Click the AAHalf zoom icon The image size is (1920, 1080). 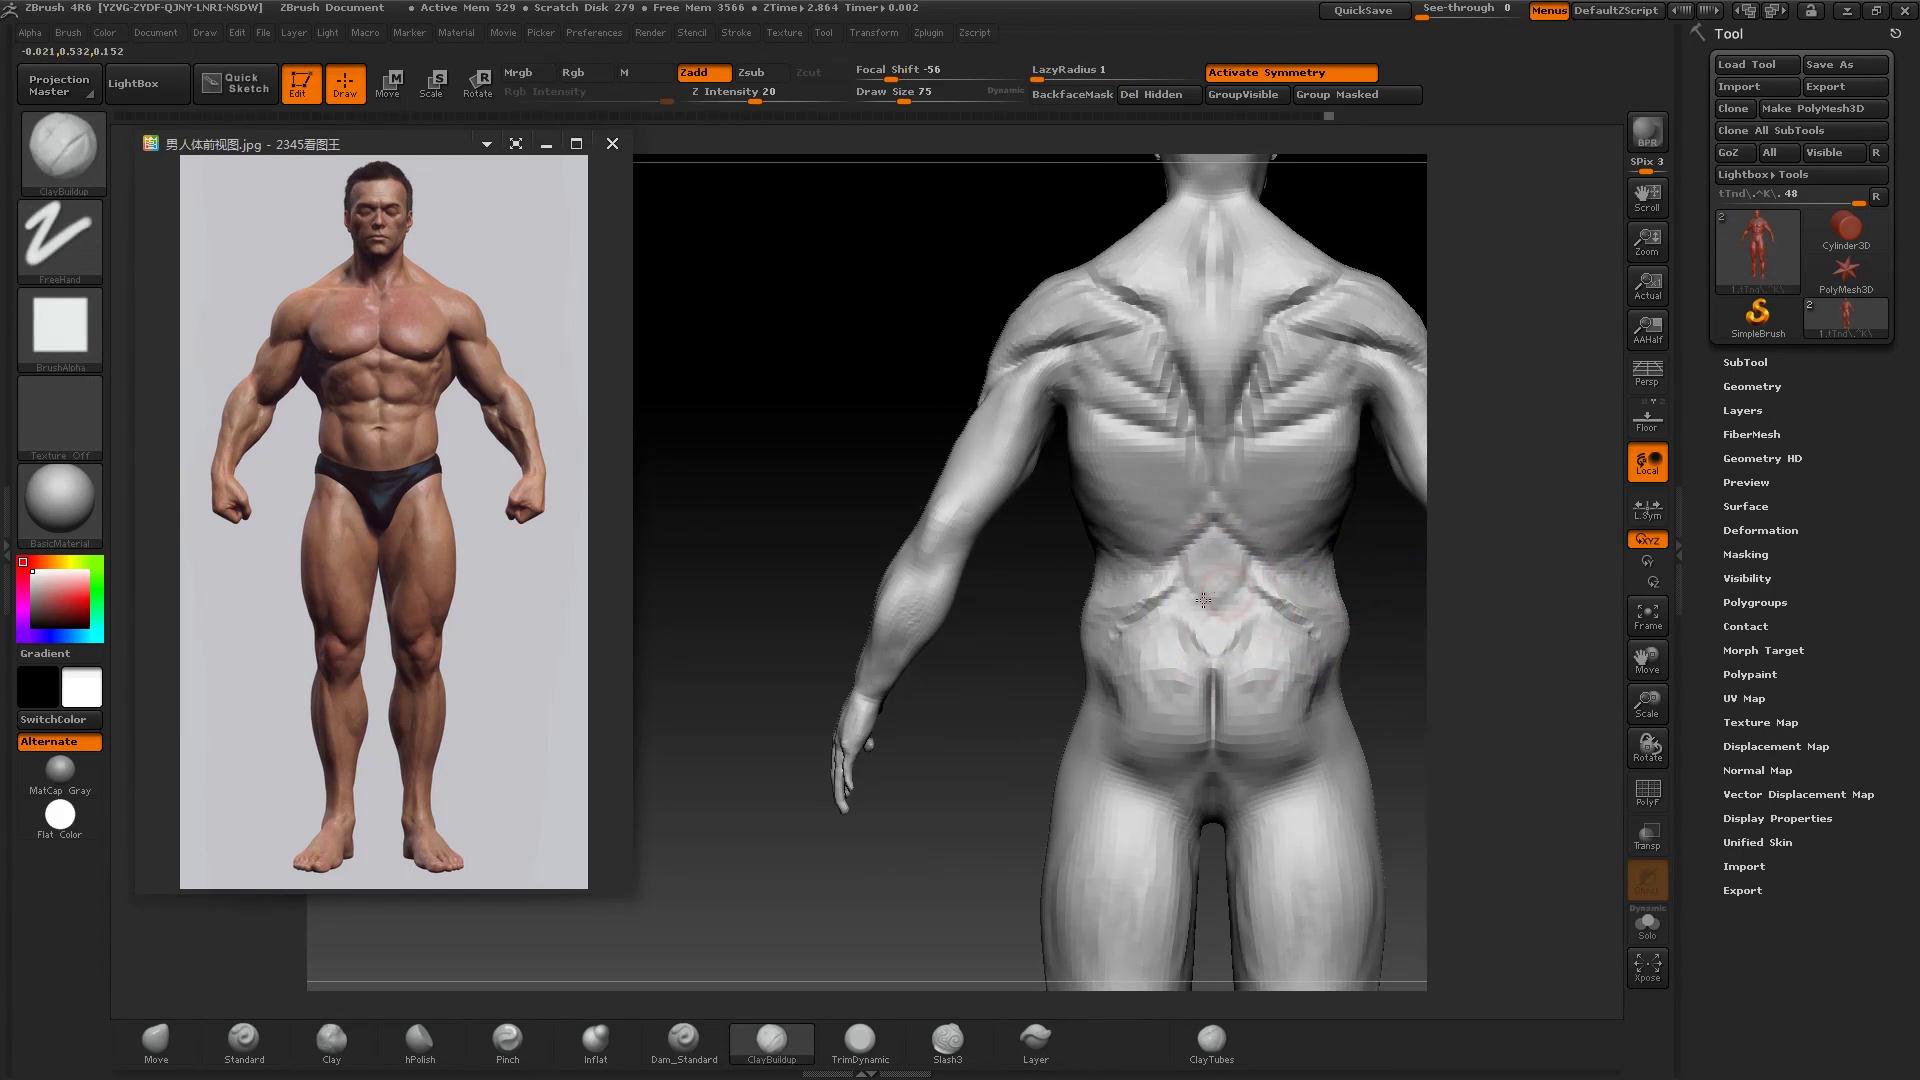(1647, 329)
